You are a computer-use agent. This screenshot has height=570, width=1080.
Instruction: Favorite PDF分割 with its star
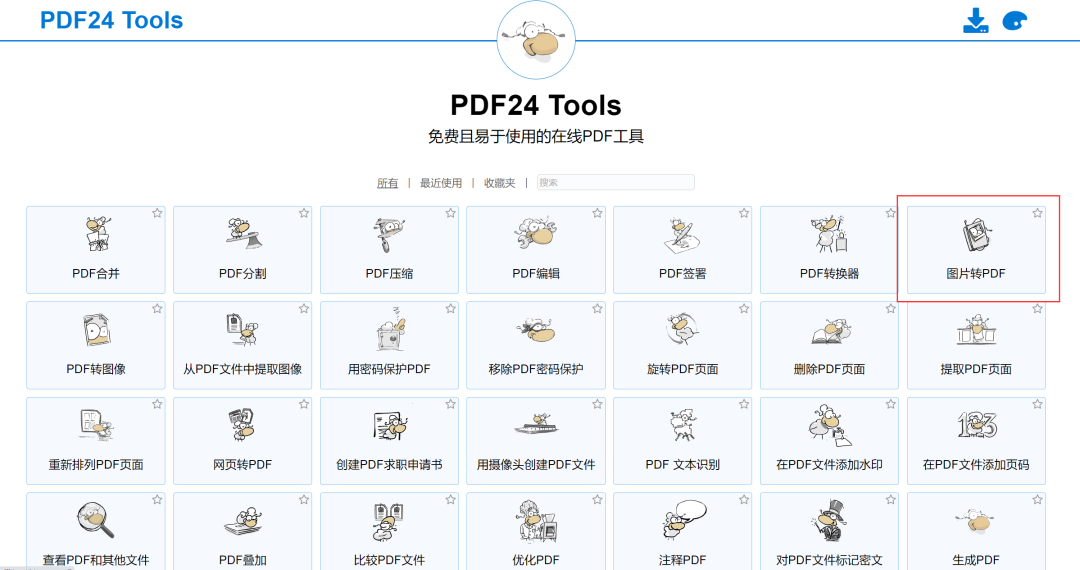point(304,213)
